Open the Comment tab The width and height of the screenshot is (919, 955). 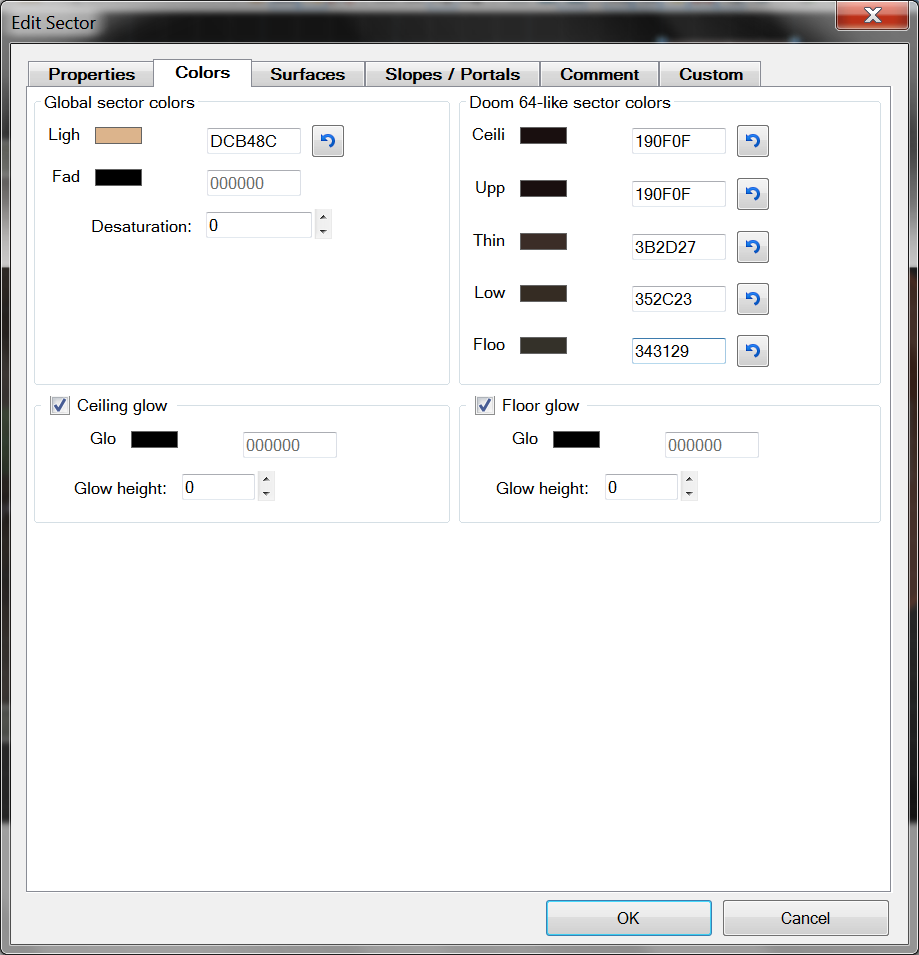coord(598,73)
